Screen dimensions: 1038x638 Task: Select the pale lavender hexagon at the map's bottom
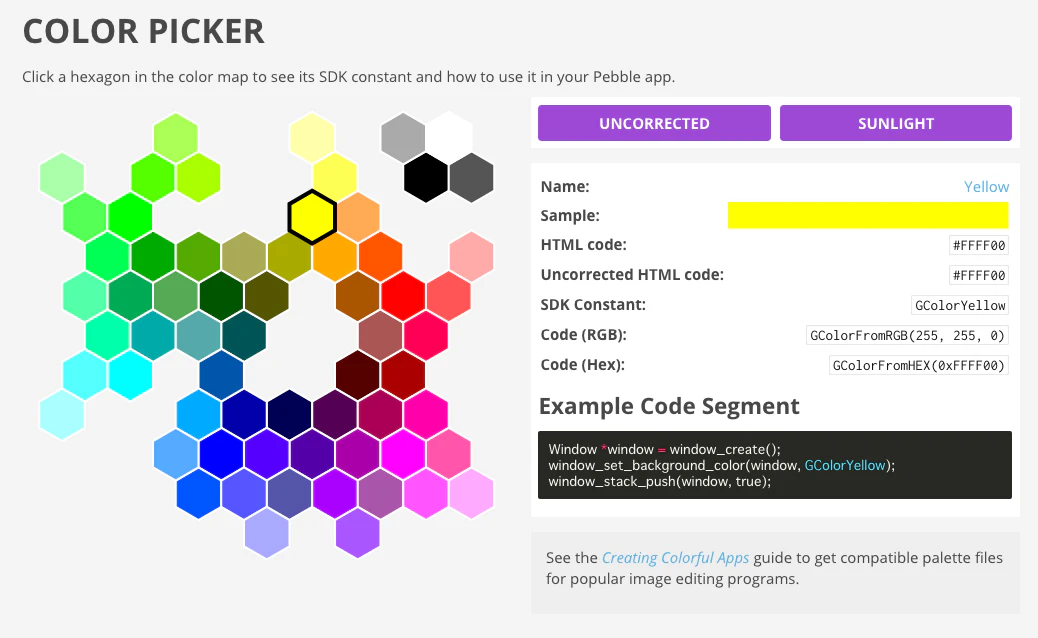point(267,533)
